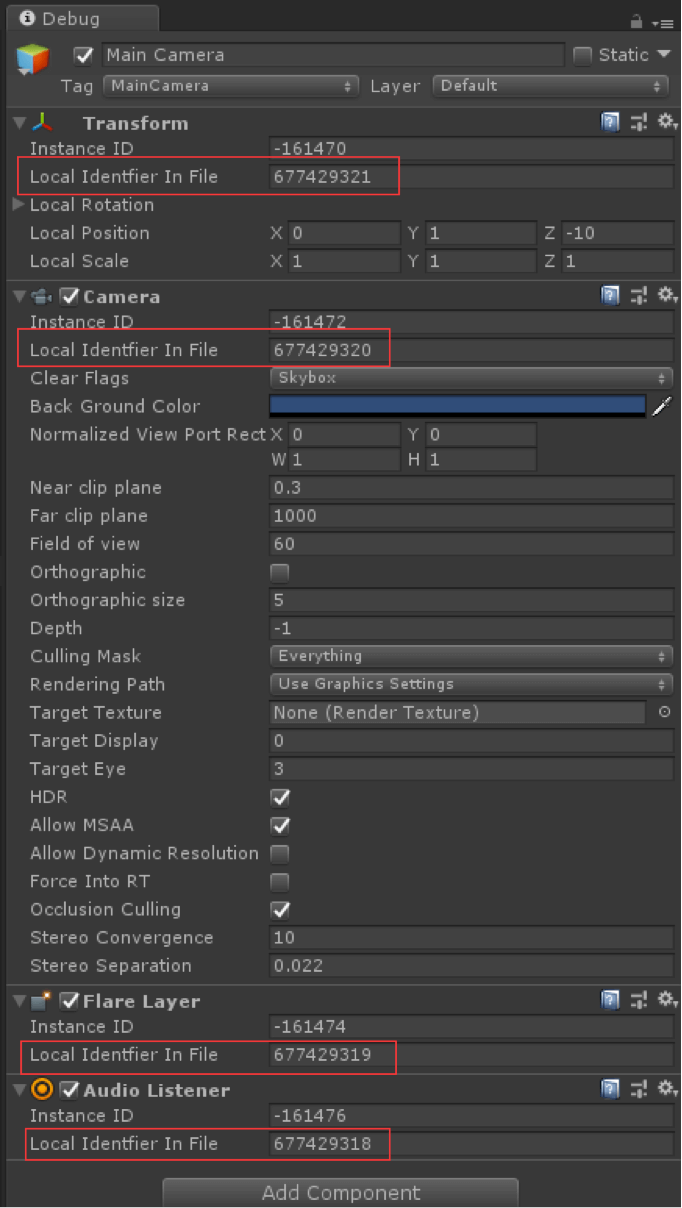Toggle the Orthographic checkbox
This screenshot has height=1208, width=682.
click(x=280, y=573)
